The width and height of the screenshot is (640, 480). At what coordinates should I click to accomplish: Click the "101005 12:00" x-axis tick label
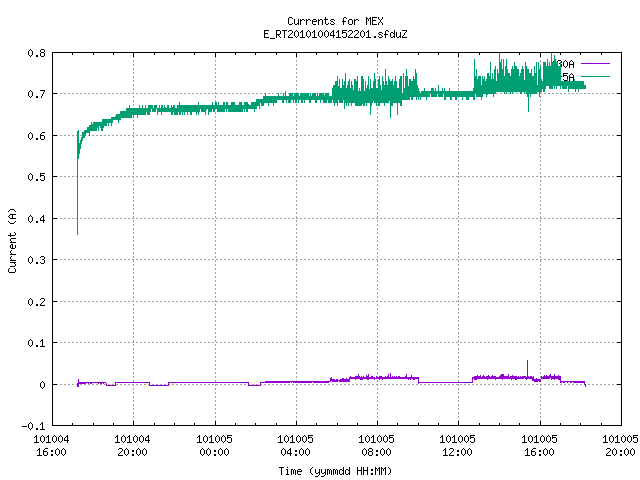click(x=458, y=445)
